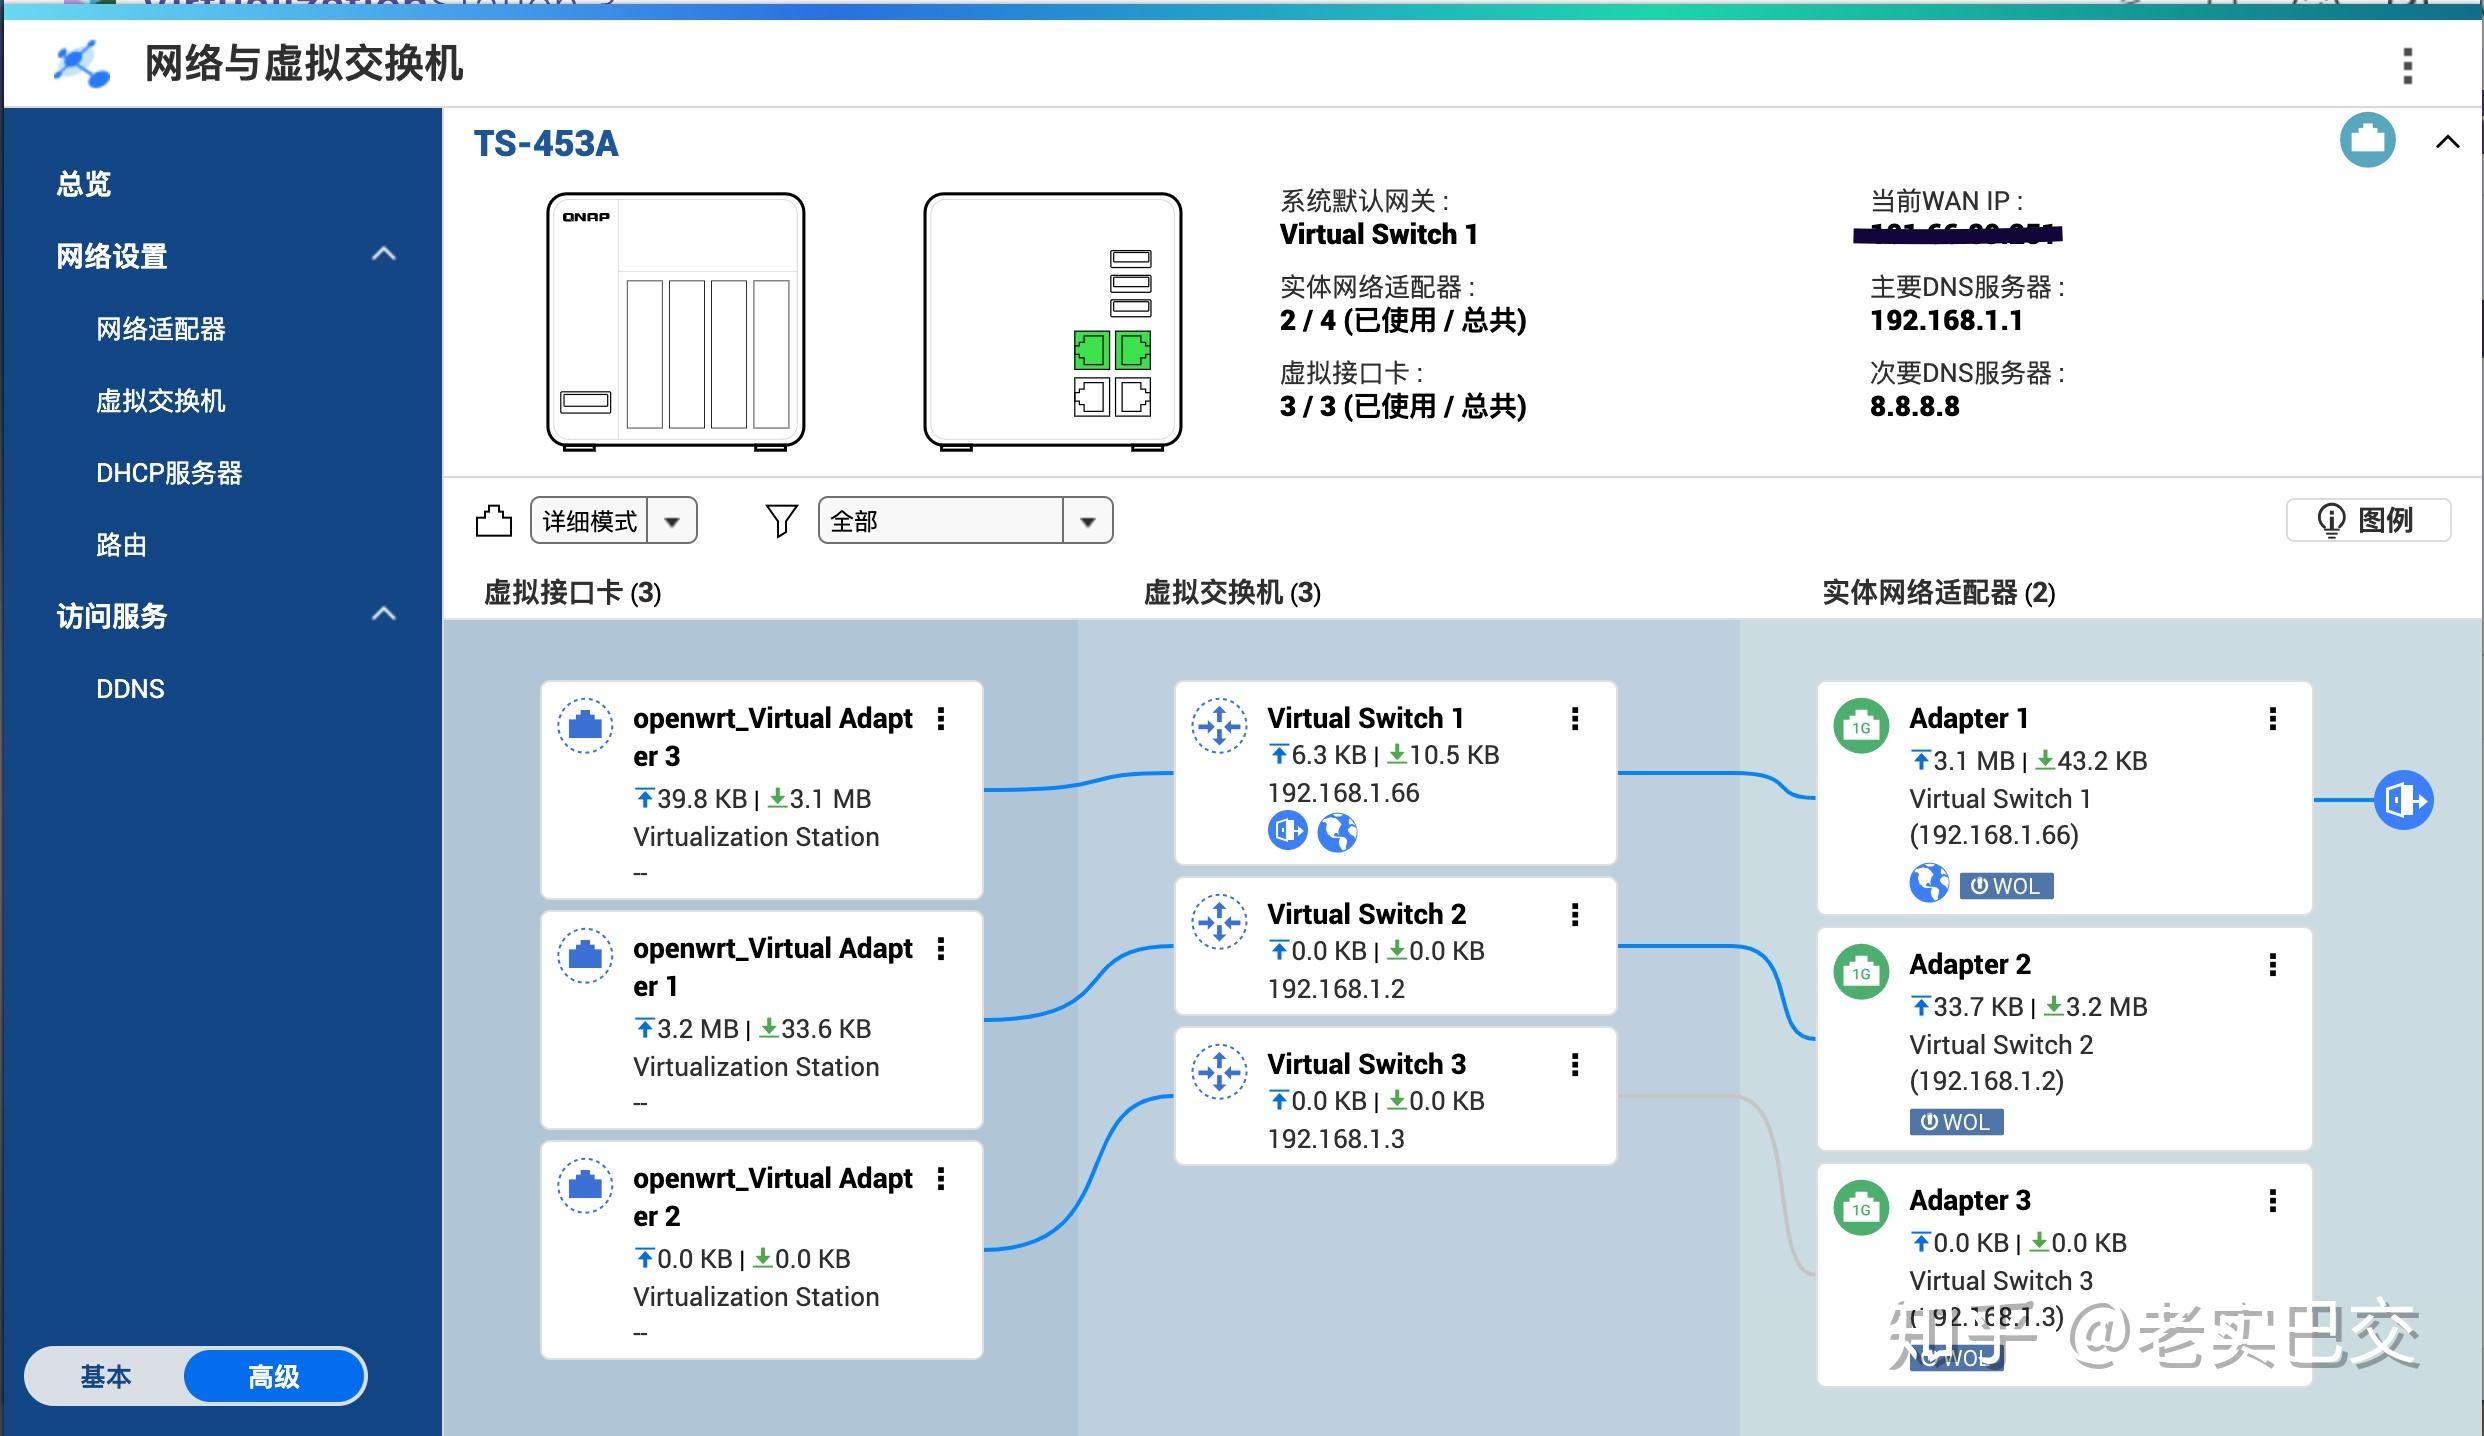Viewport: 2484px width, 1436px height.
Task: Go to 总览 overview in the sidebar
Action: (84, 184)
